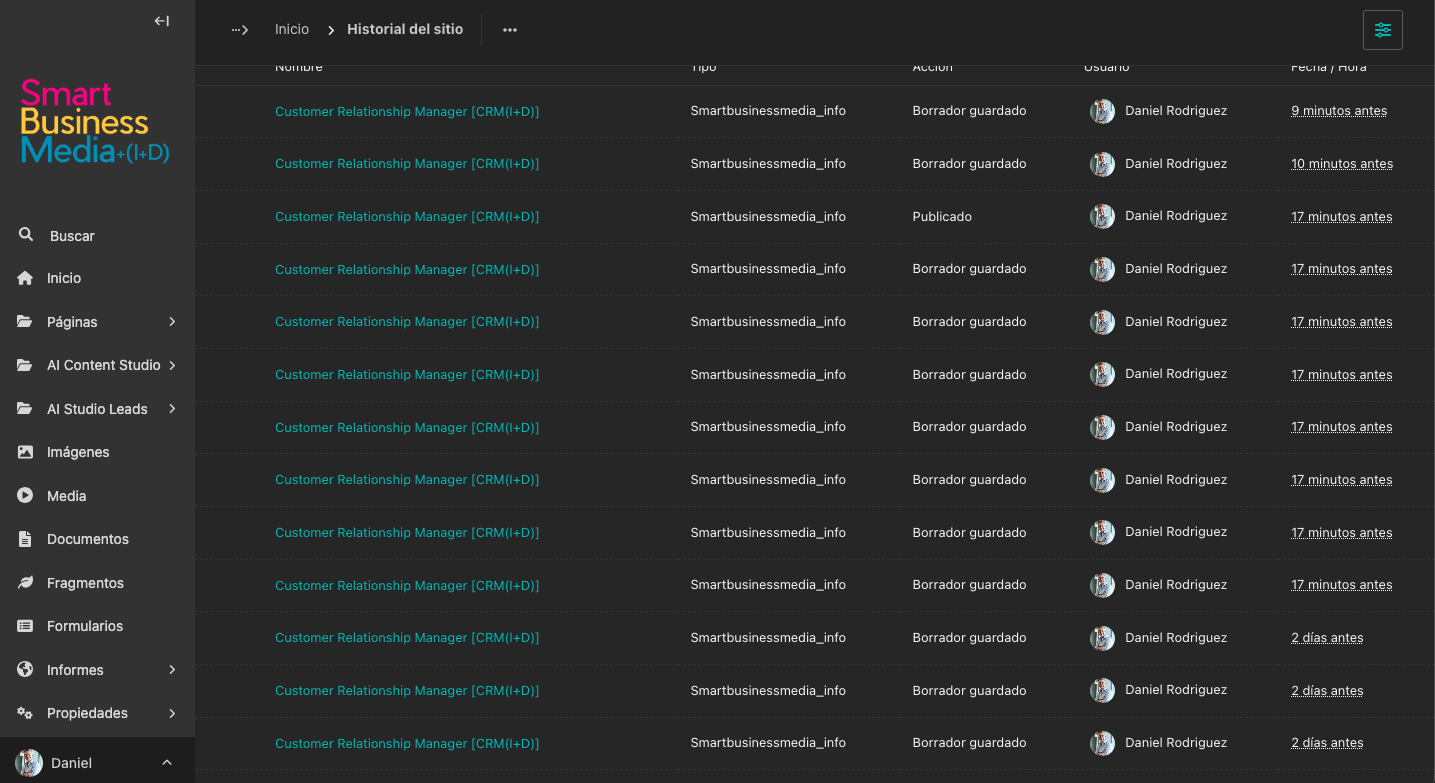Click the '9 minutos antes' timestamp
Image resolution: width=1435 pixels, height=783 pixels.
(1339, 111)
